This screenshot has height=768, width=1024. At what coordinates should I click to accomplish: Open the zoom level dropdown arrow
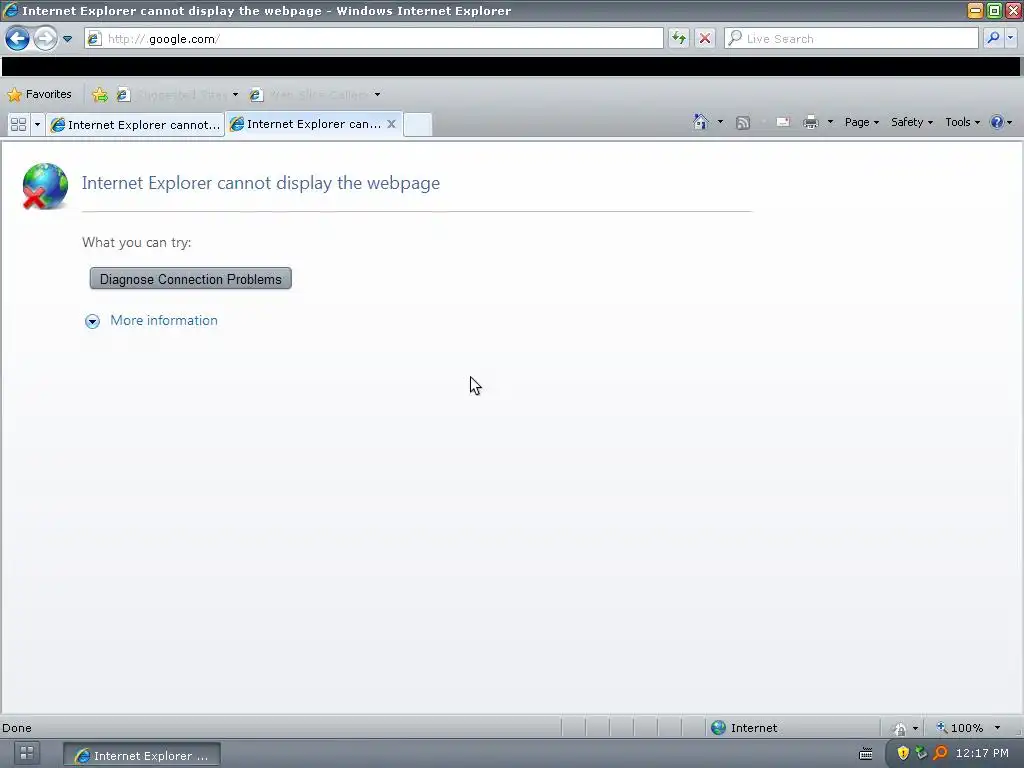point(997,728)
